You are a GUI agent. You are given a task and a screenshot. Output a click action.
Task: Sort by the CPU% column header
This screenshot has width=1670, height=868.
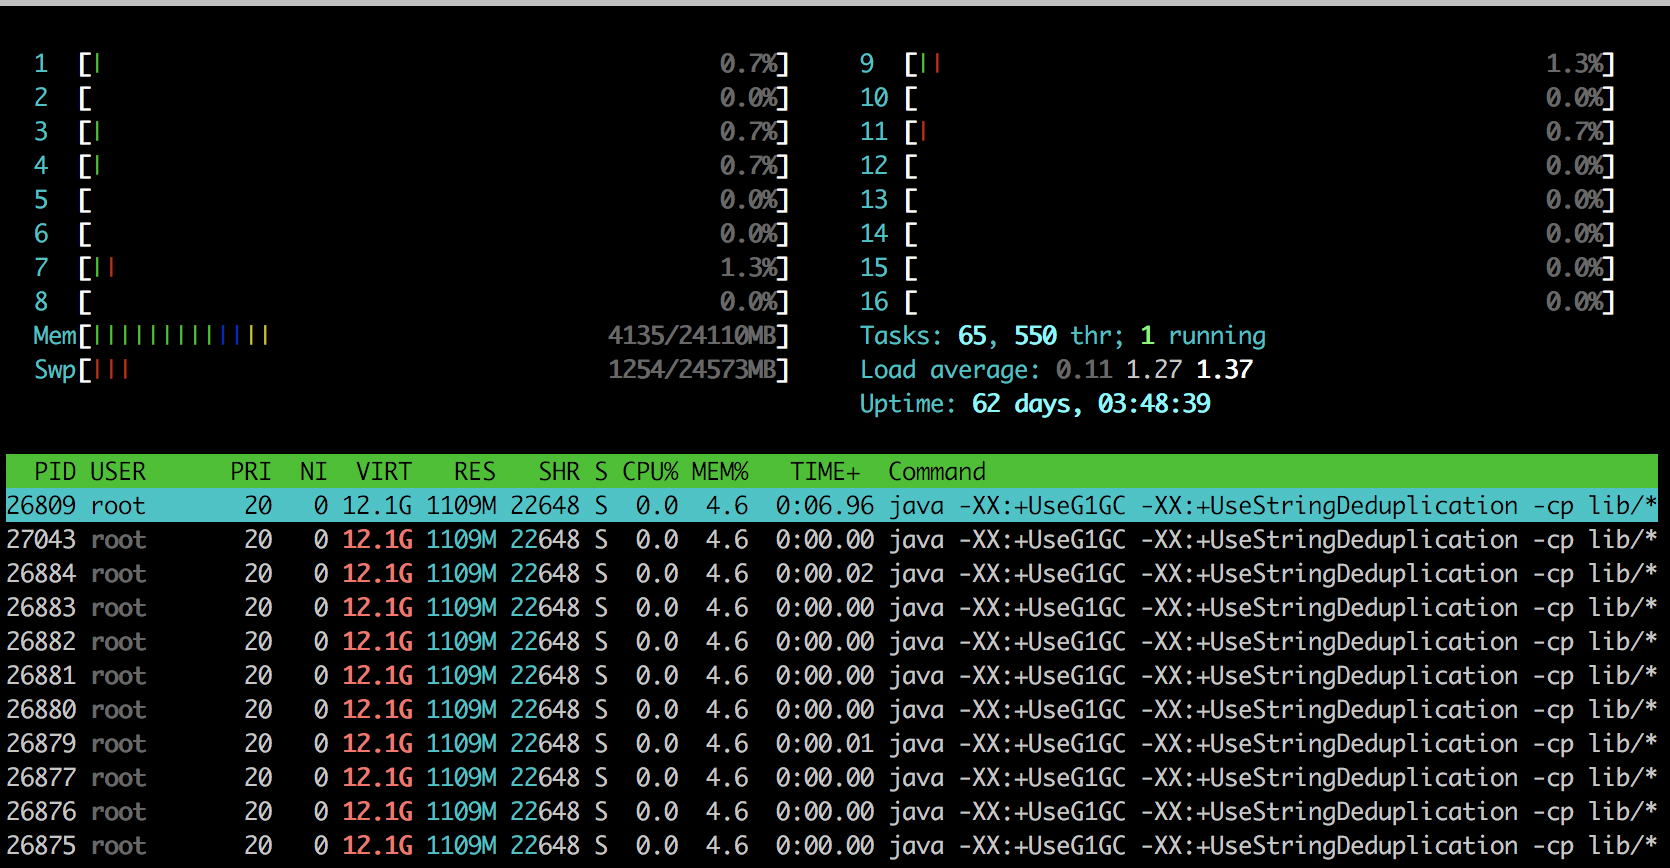click(x=650, y=472)
